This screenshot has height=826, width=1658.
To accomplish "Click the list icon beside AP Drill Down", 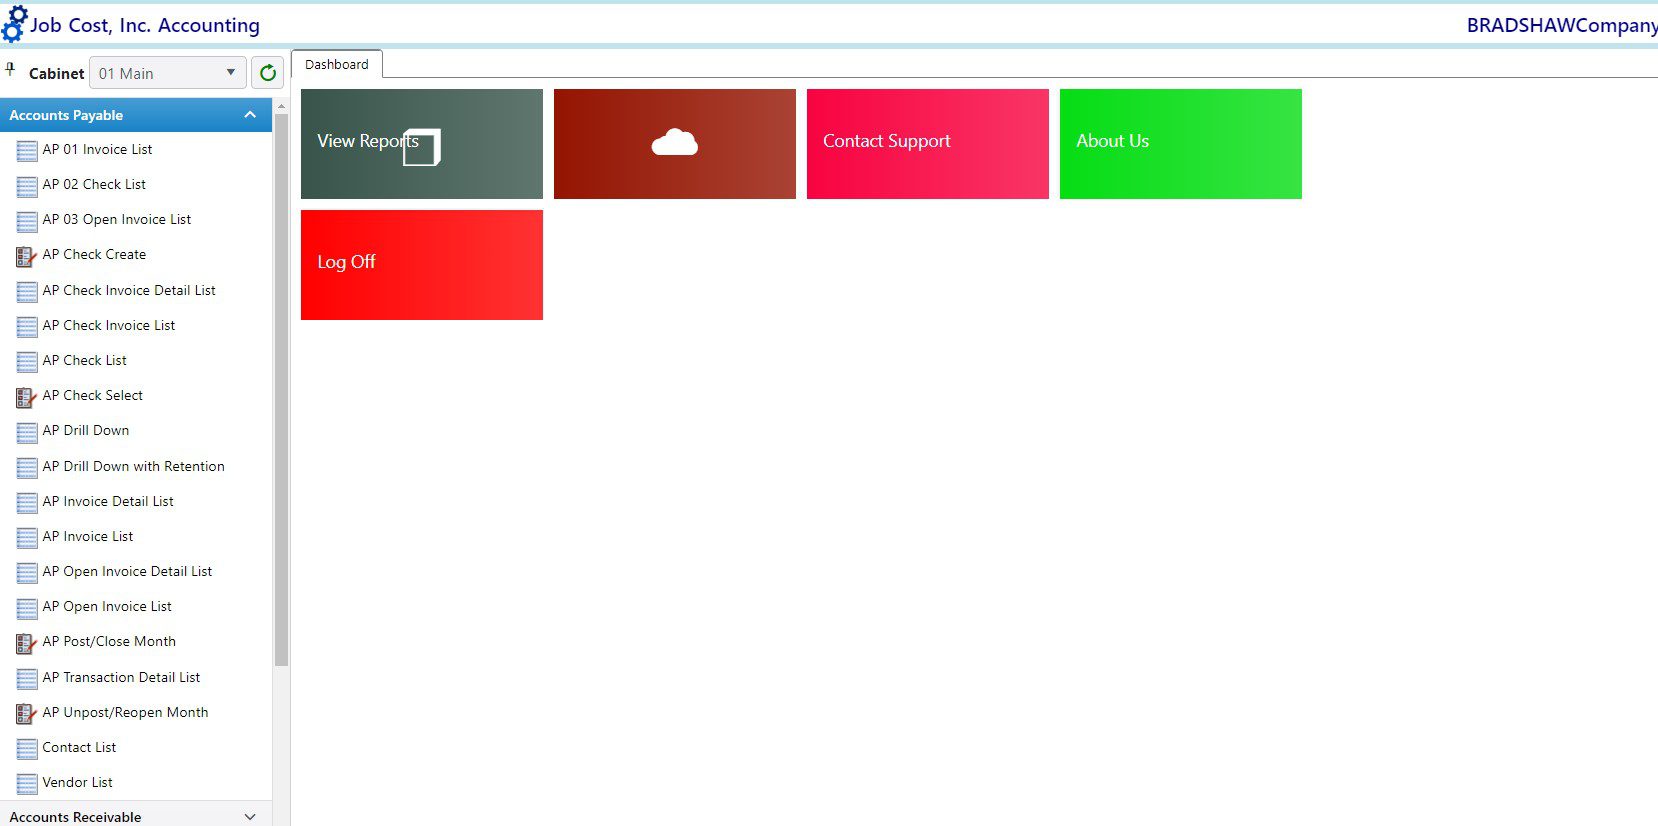I will pos(27,432).
